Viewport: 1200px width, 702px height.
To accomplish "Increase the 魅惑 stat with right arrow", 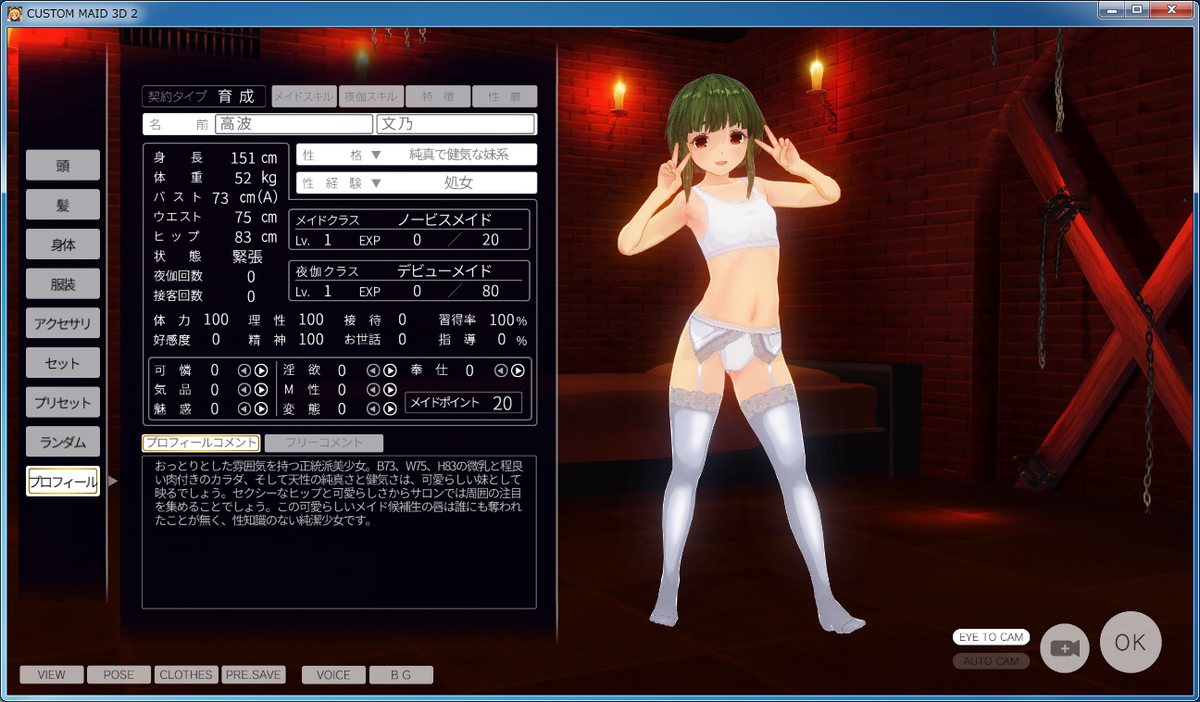I will [x=261, y=408].
